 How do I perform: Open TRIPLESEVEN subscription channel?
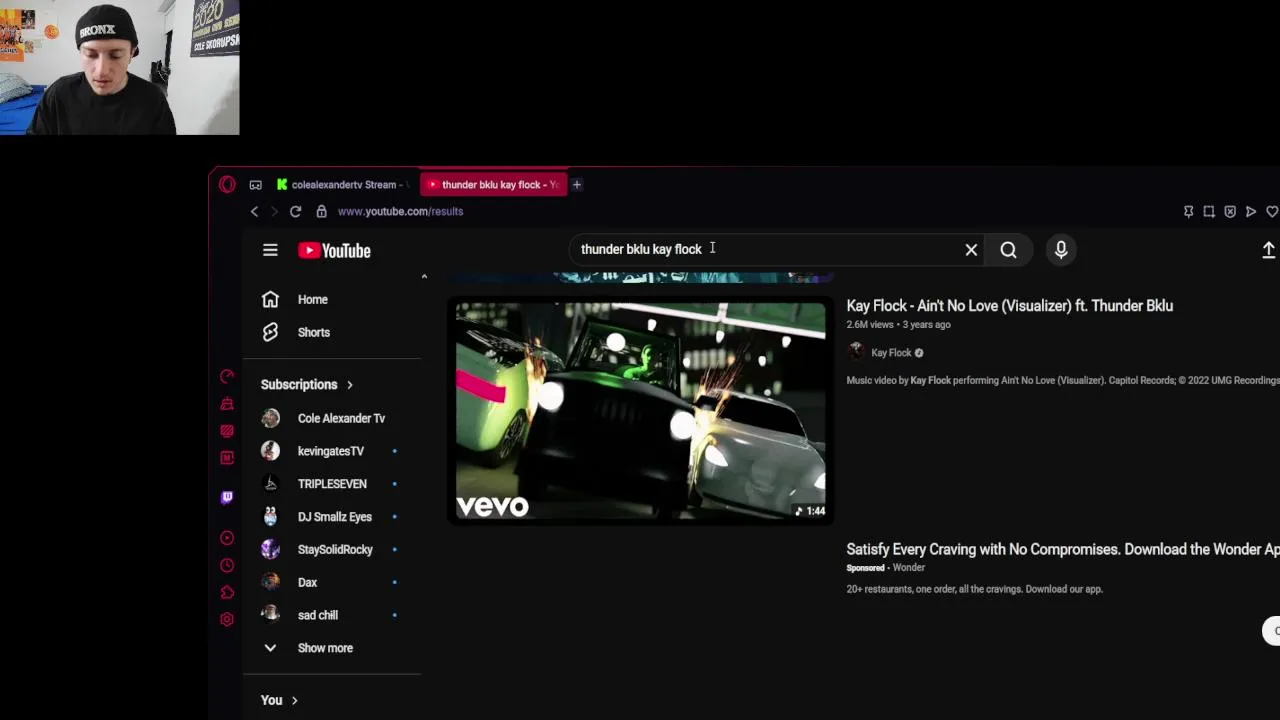332,484
